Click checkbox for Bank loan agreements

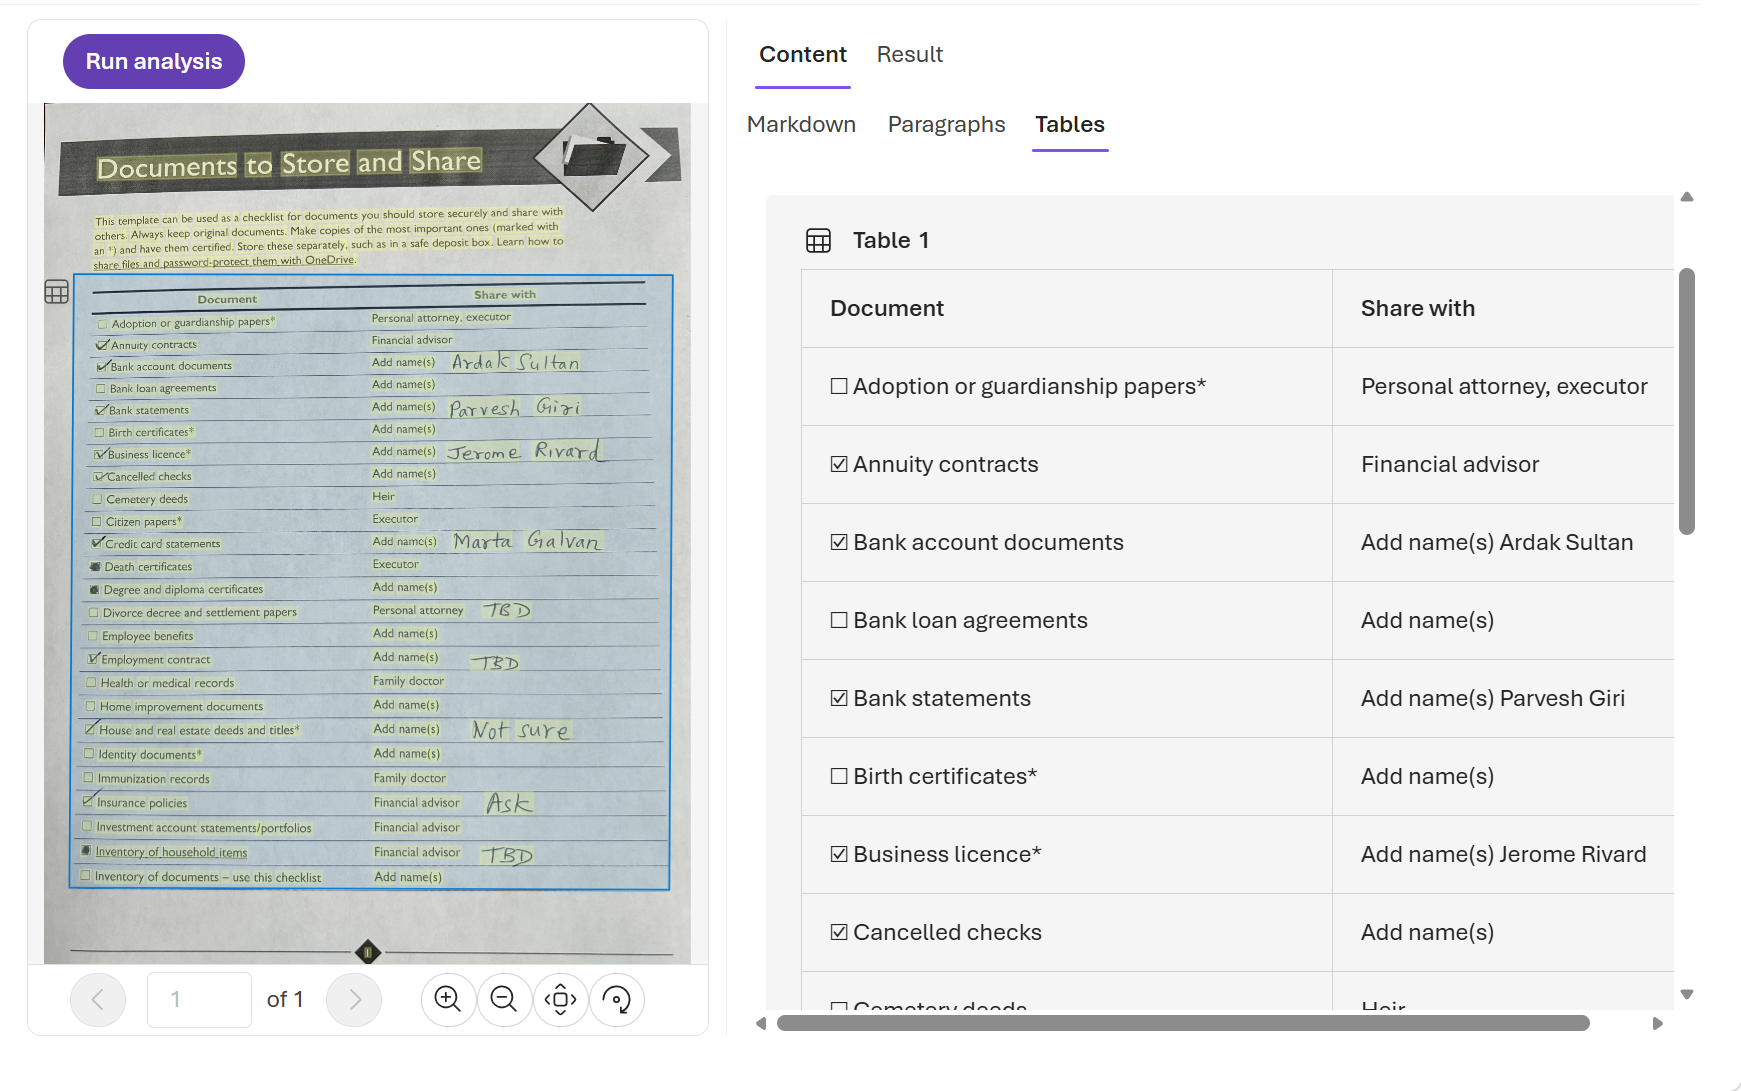click(x=839, y=620)
